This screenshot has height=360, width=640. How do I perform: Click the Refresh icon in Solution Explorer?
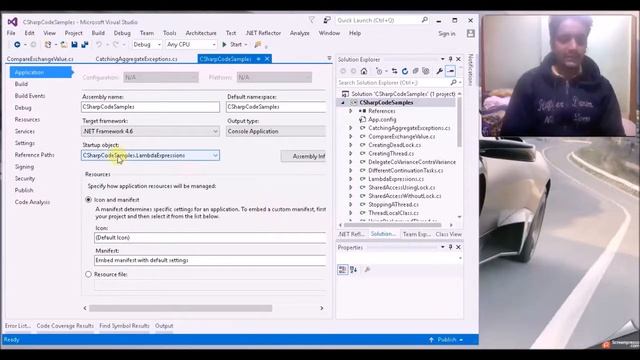(x=405, y=71)
